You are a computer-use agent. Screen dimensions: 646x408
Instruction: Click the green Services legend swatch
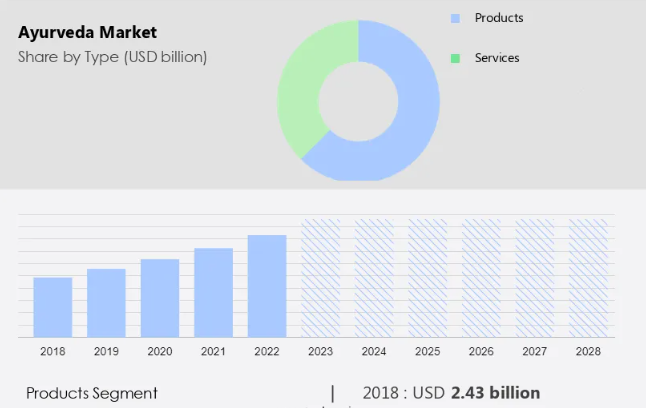[455, 58]
